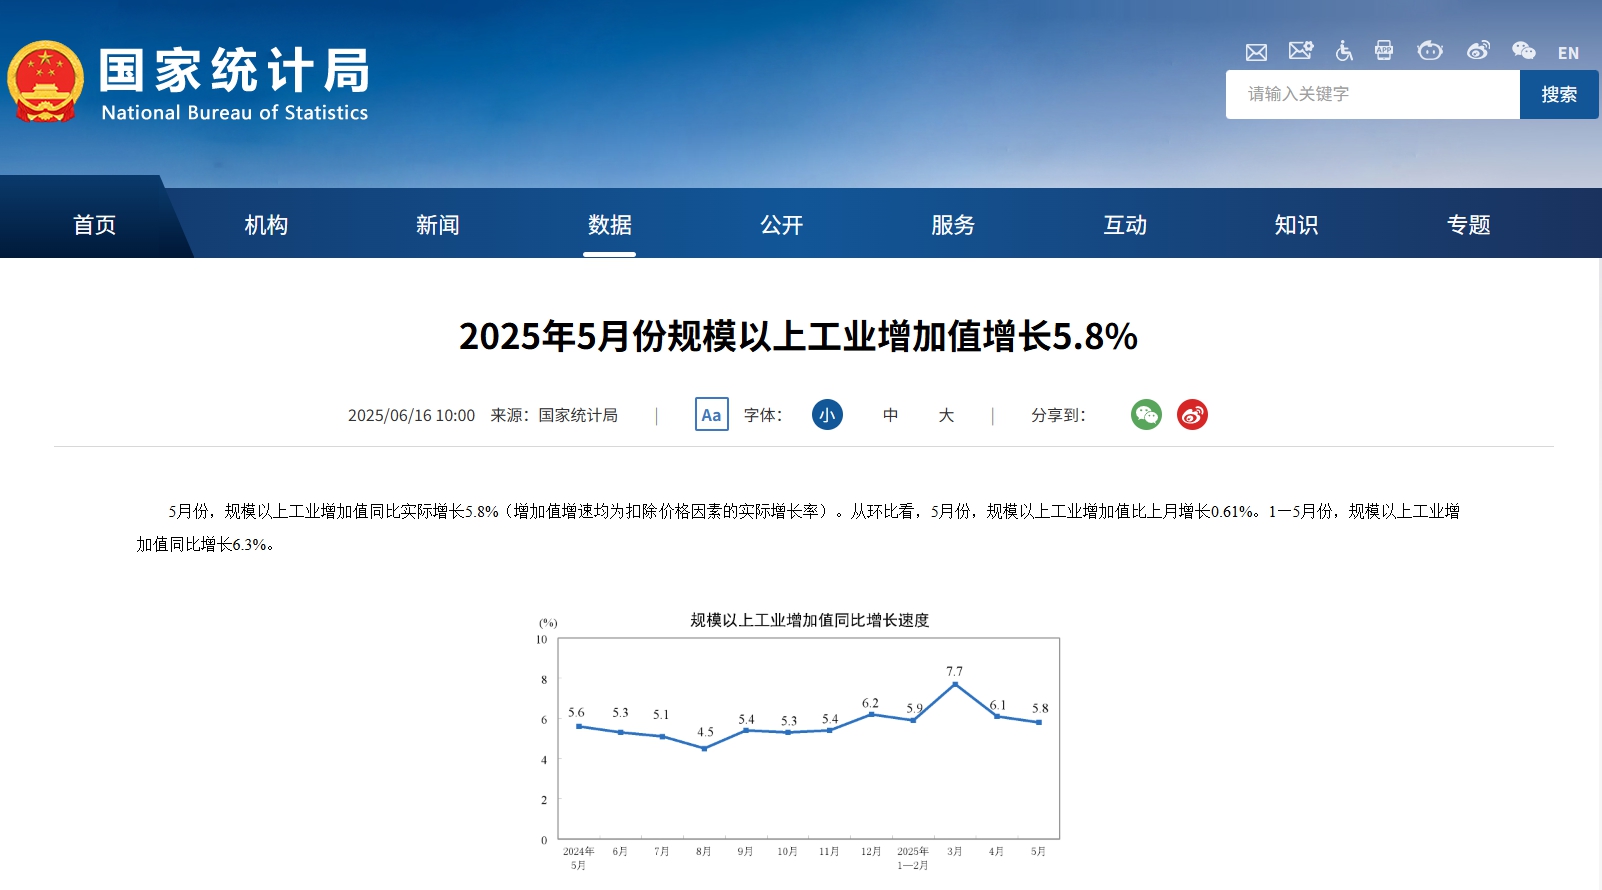Click the robot assistant face icon
Image resolution: width=1602 pixels, height=890 pixels.
[1430, 51]
